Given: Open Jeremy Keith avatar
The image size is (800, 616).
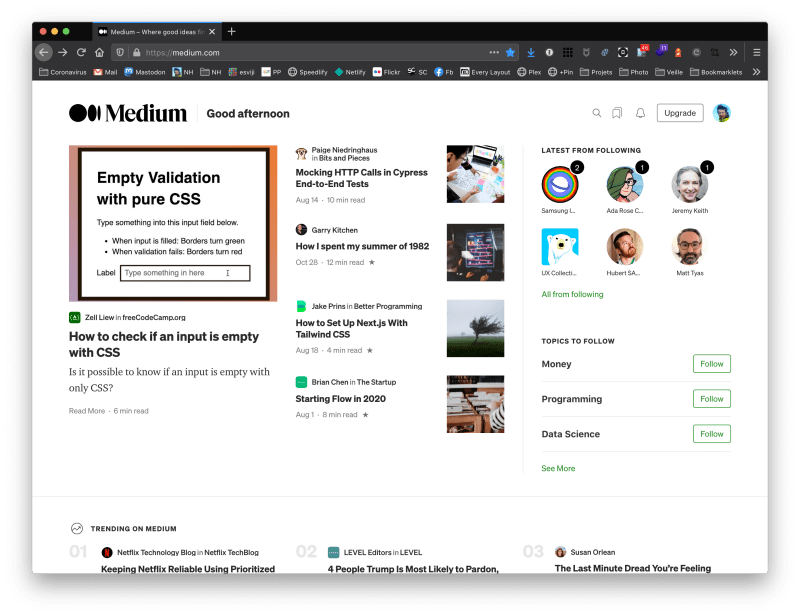Looking at the screenshot, I should (689, 184).
